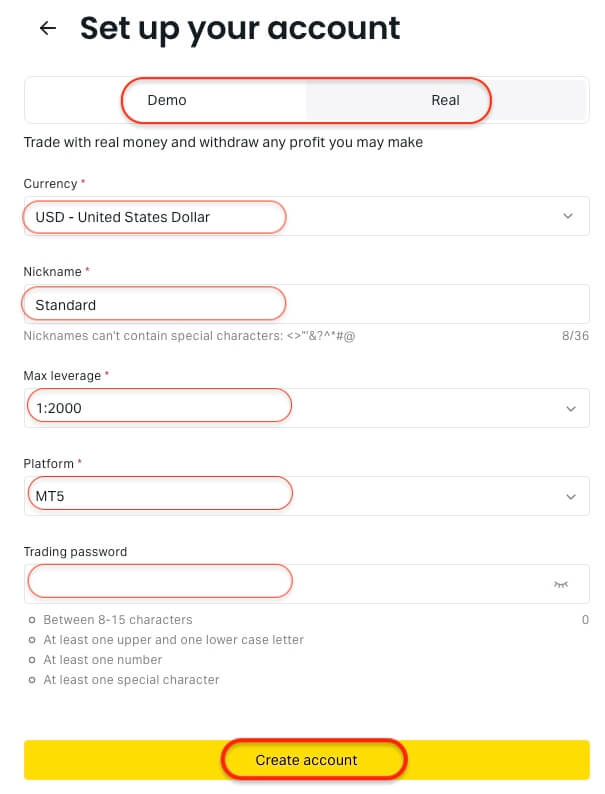This screenshot has width=605, height=794.
Task: Click the chevron arrow in Max leverage field
Action: point(570,408)
